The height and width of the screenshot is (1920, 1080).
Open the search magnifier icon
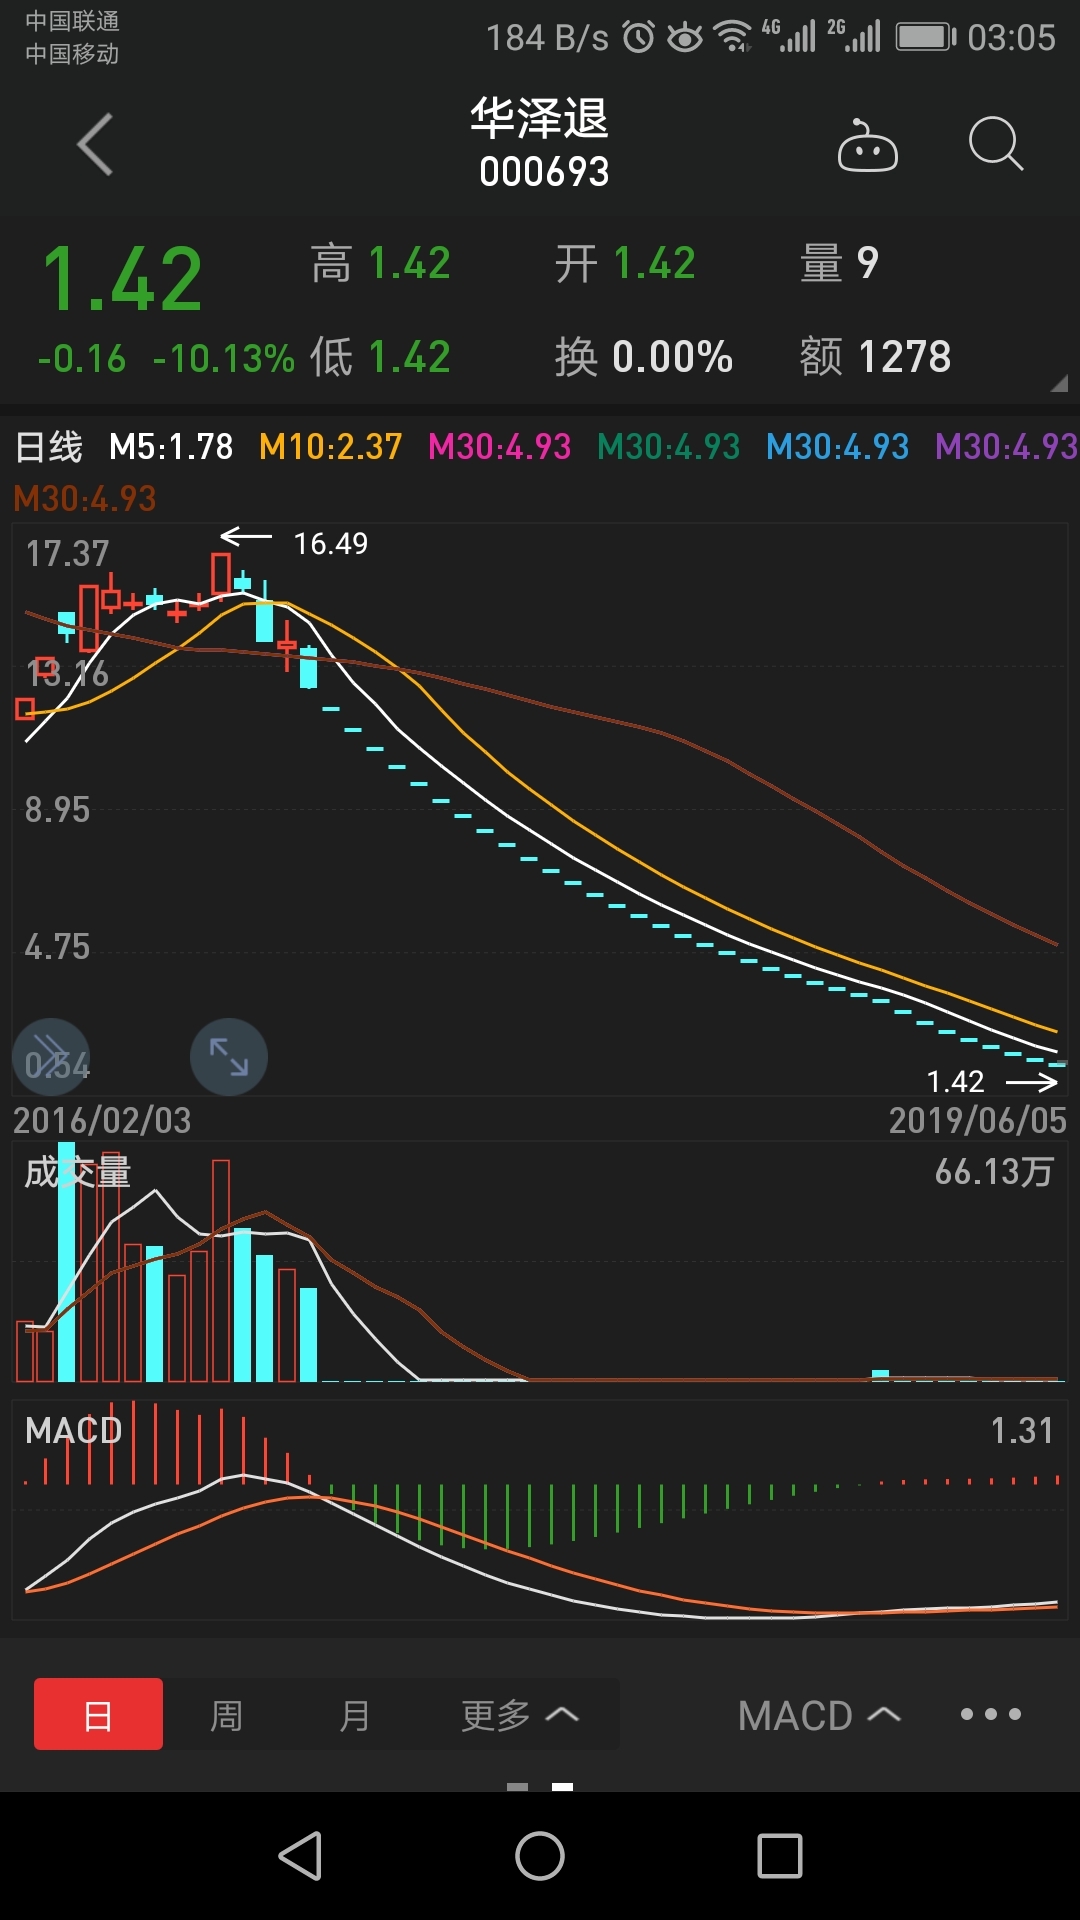click(x=996, y=144)
